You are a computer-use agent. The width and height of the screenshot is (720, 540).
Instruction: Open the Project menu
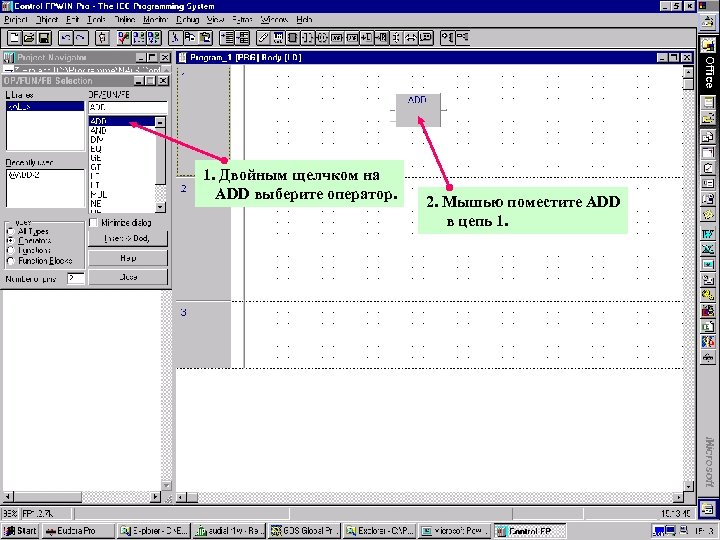pos(16,20)
